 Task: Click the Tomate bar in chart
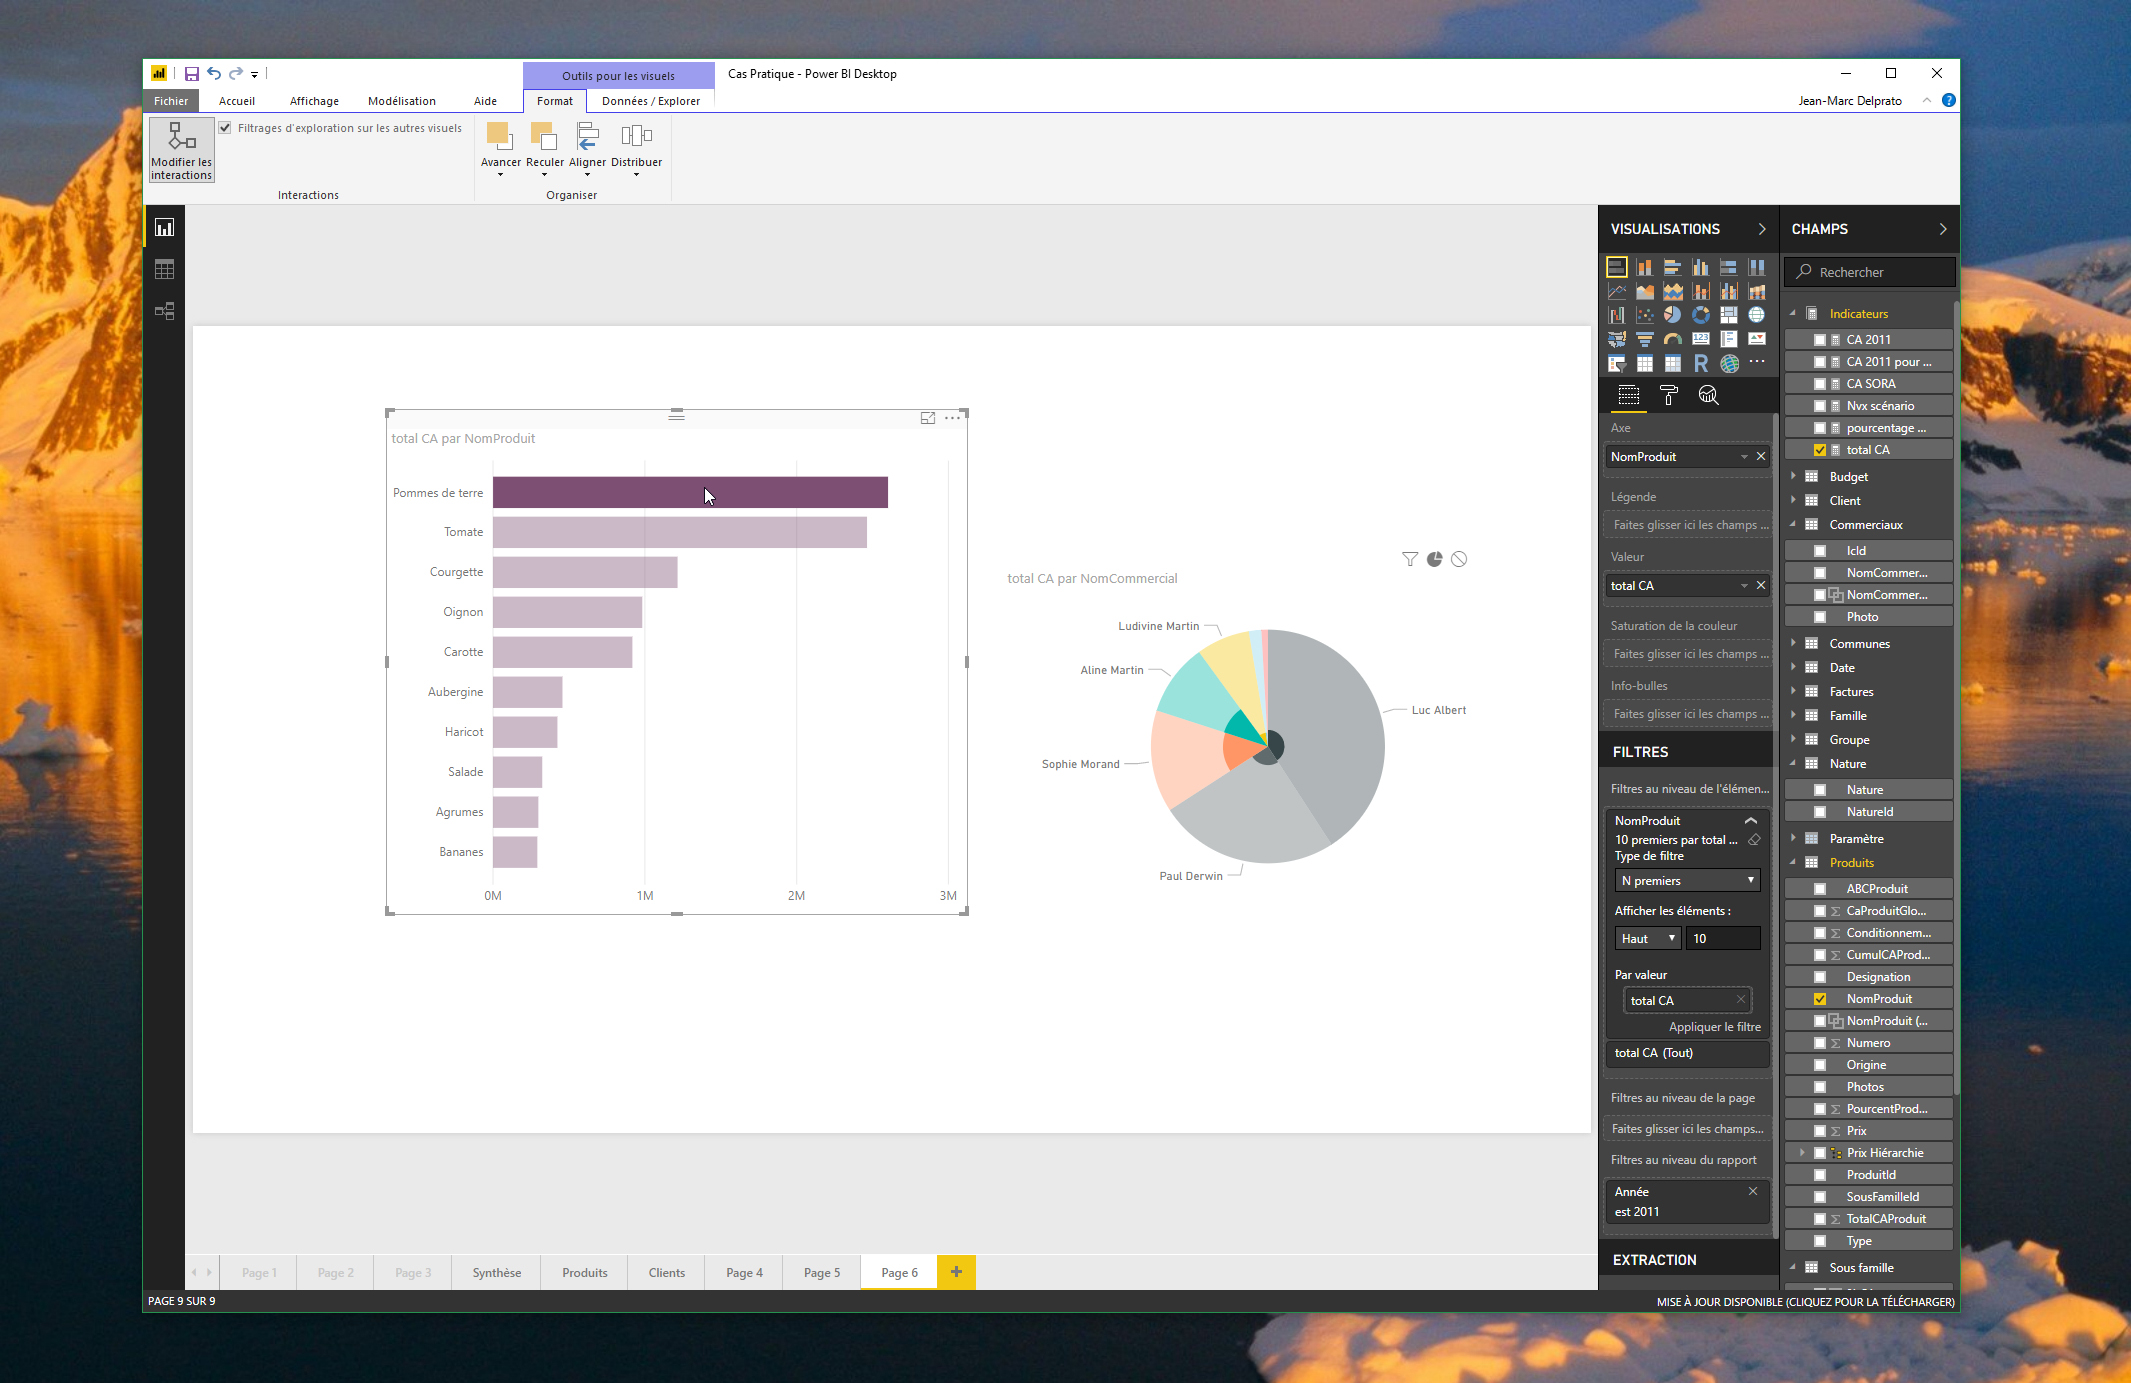(x=680, y=532)
